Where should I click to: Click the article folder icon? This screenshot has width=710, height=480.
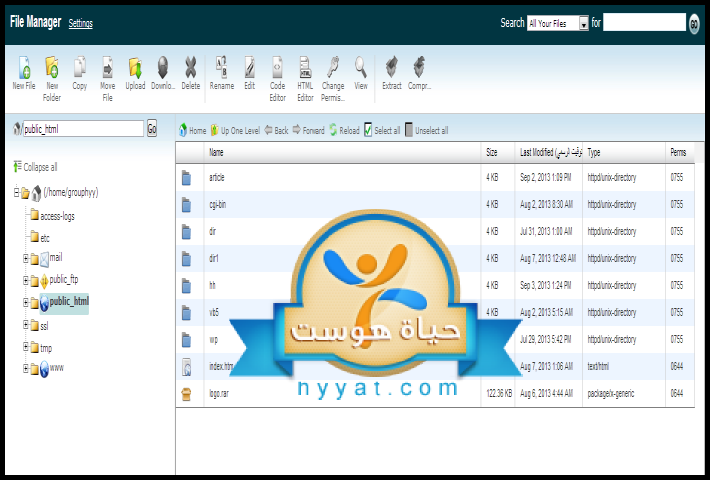pyautogui.click(x=186, y=178)
